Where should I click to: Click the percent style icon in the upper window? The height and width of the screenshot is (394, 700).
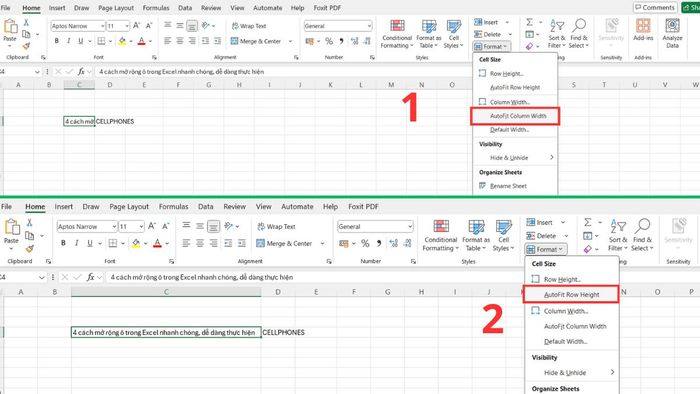[329, 41]
